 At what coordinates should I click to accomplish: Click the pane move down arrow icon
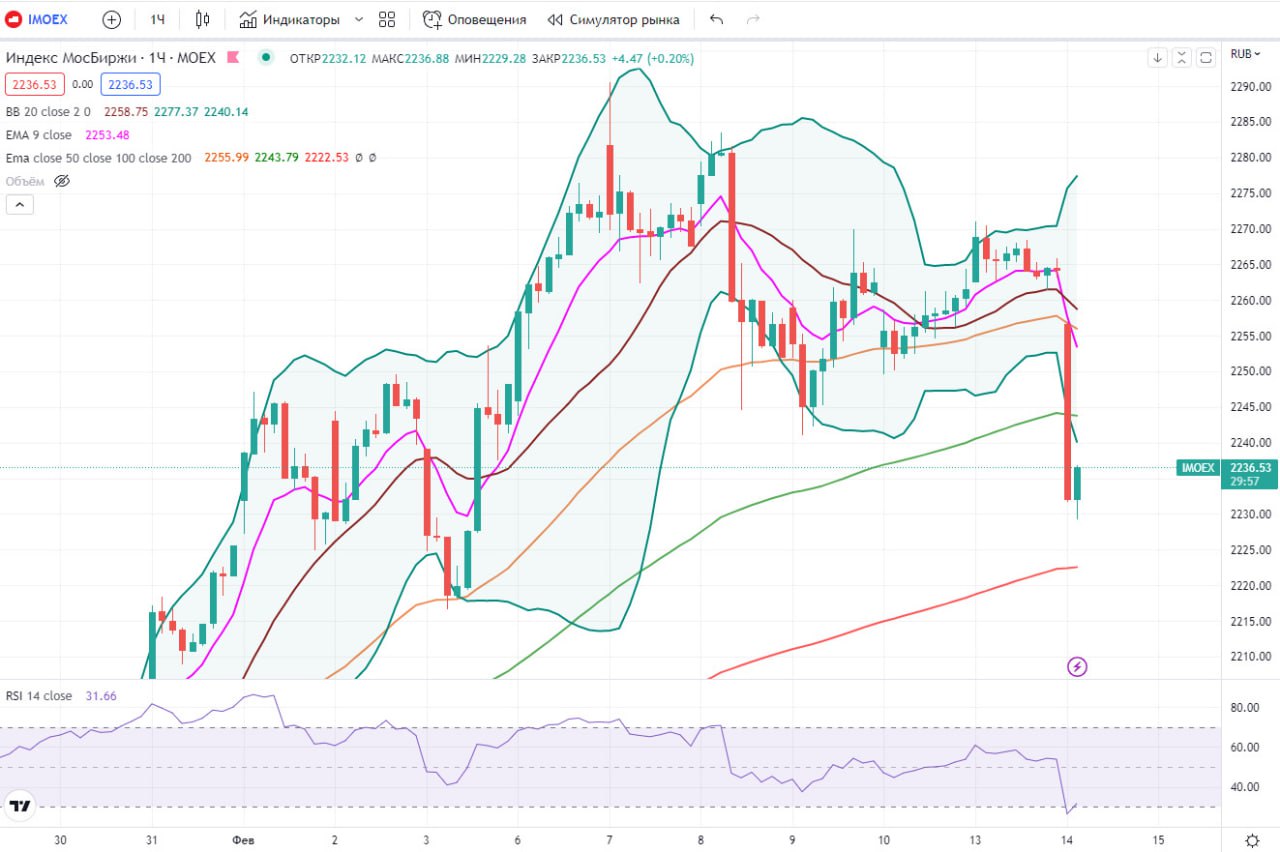click(x=1158, y=58)
